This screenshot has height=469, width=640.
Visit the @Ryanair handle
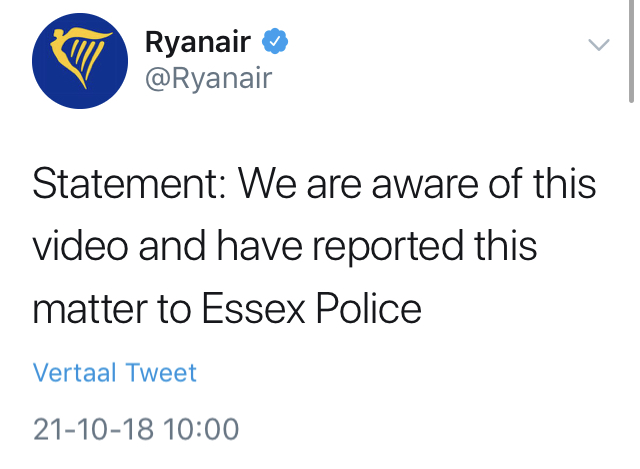pyautogui.click(x=209, y=78)
